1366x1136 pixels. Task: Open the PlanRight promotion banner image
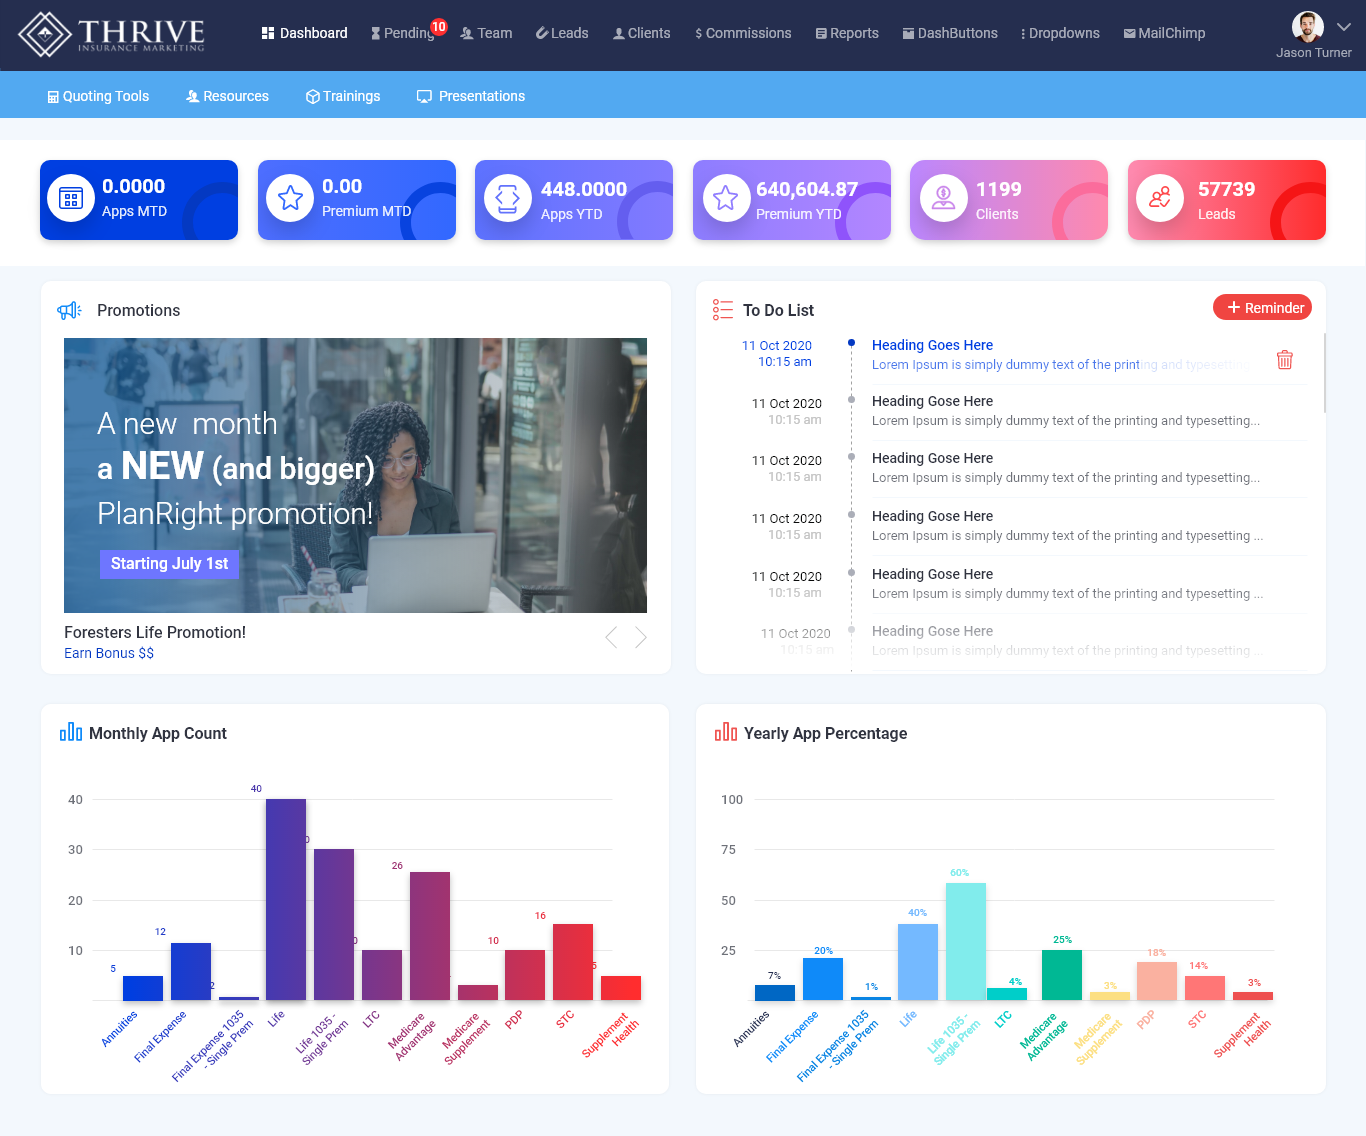pyautogui.click(x=355, y=475)
